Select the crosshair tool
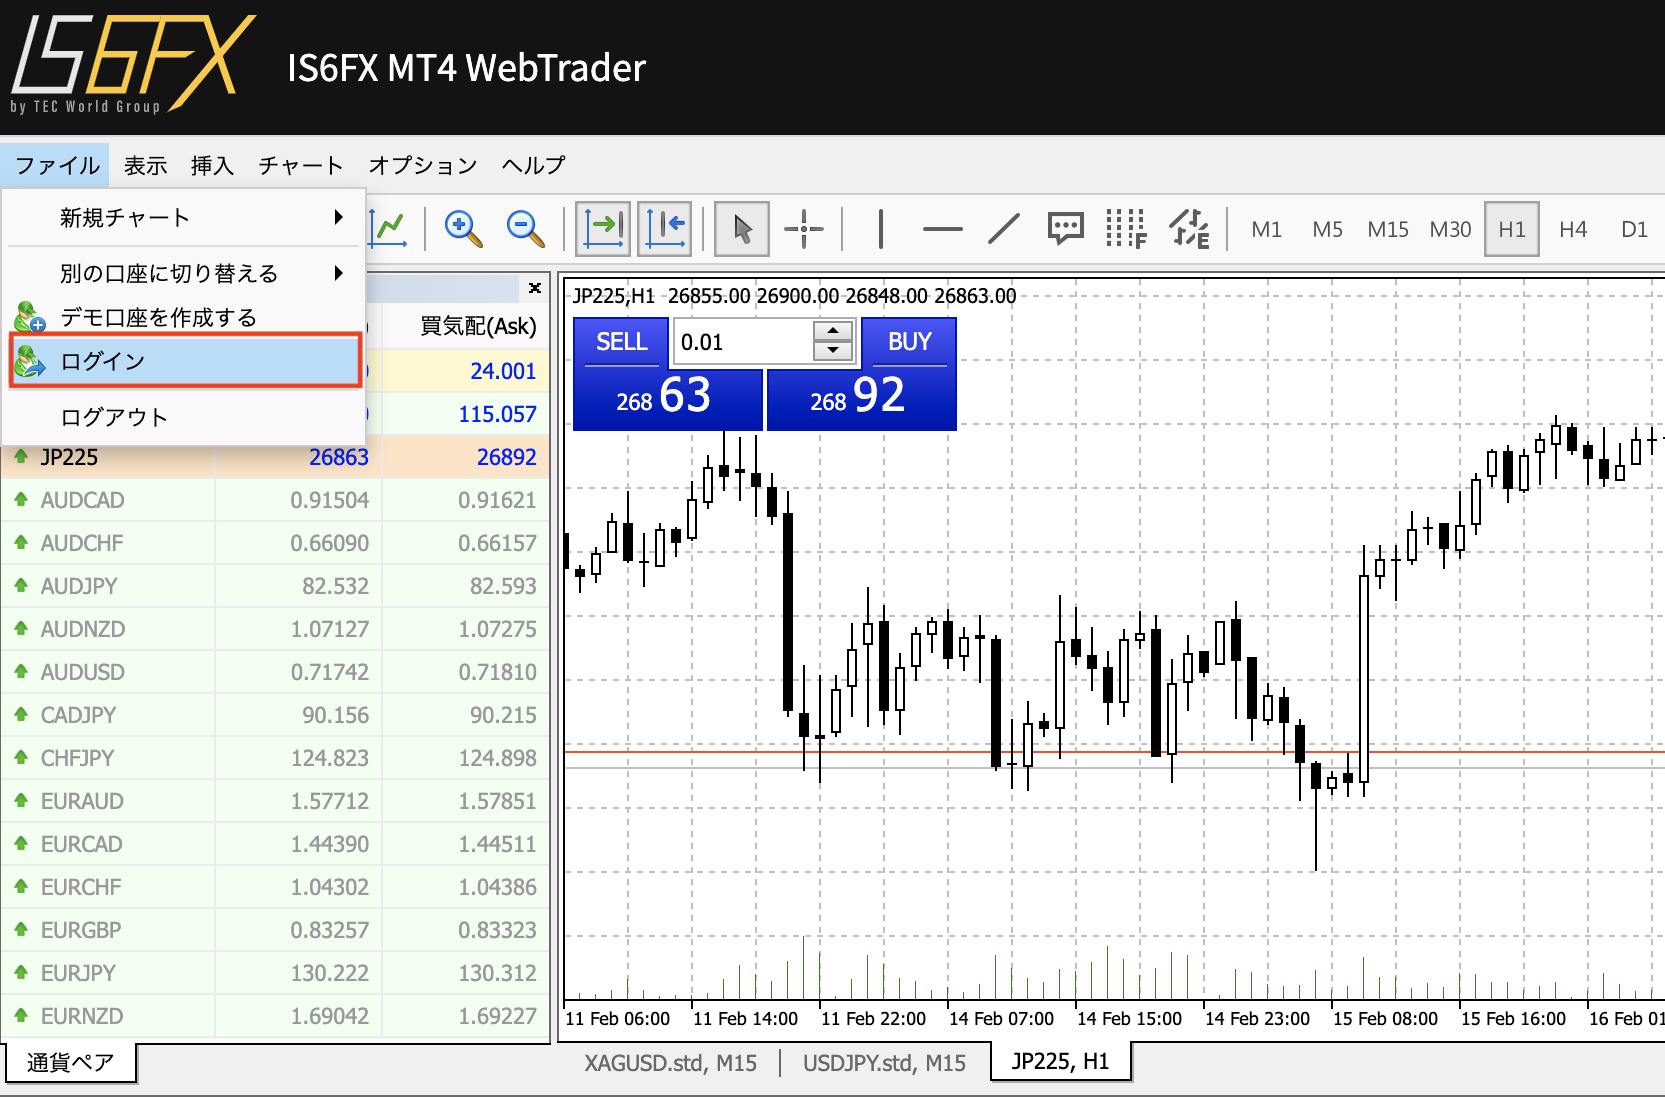1665x1097 pixels. [803, 229]
